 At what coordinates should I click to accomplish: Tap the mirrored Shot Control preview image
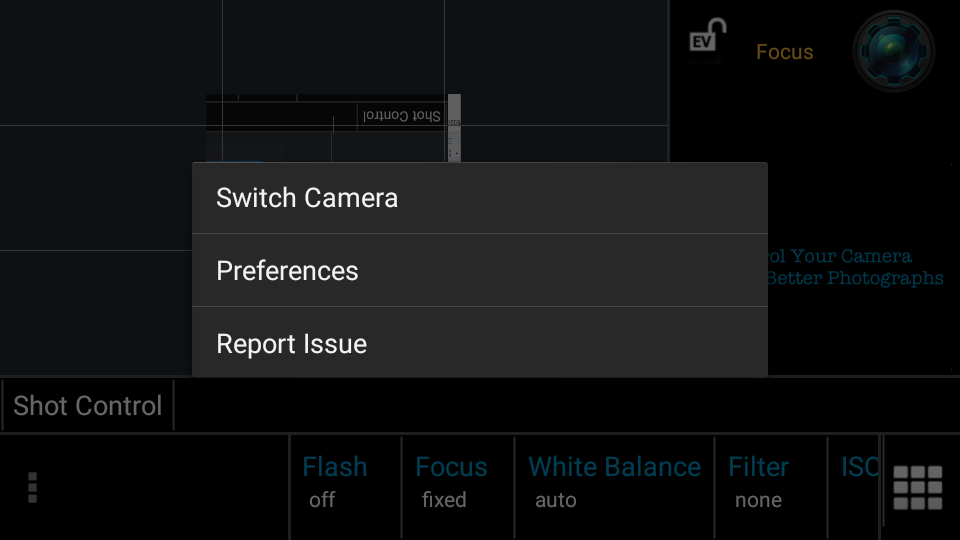tap(330, 125)
